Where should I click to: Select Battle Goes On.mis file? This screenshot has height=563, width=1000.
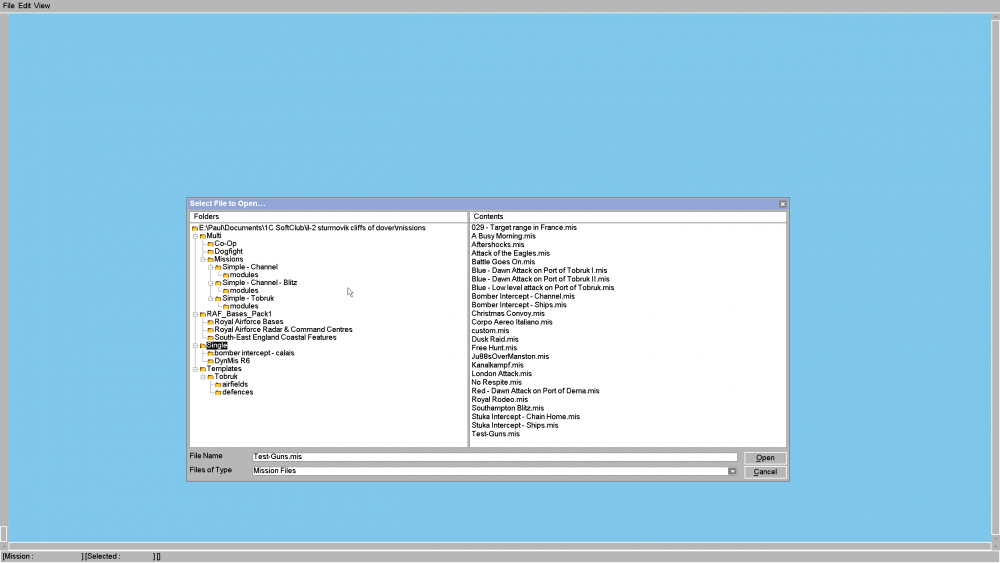coord(503,262)
